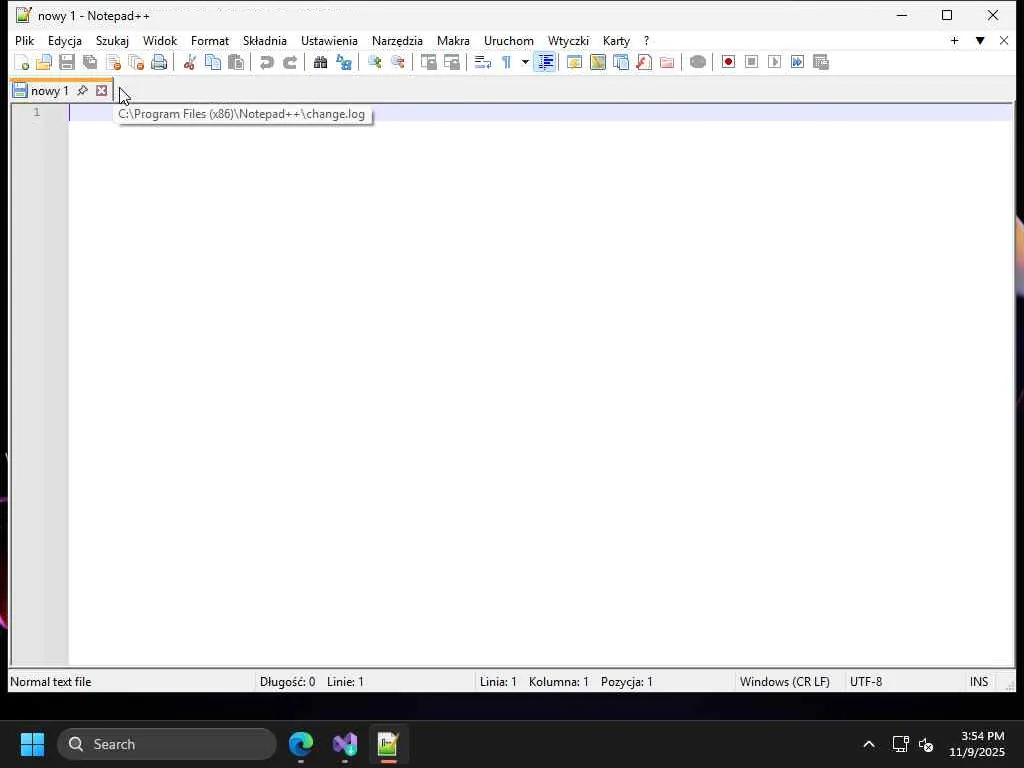
Task: Click the Replace toolbar icon
Action: (344, 63)
